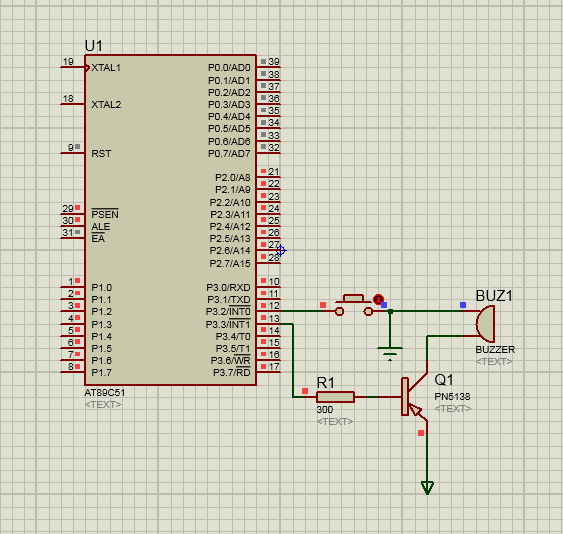Click the P3.5/T1 pin 15
563x534 pixels.
coord(269,348)
